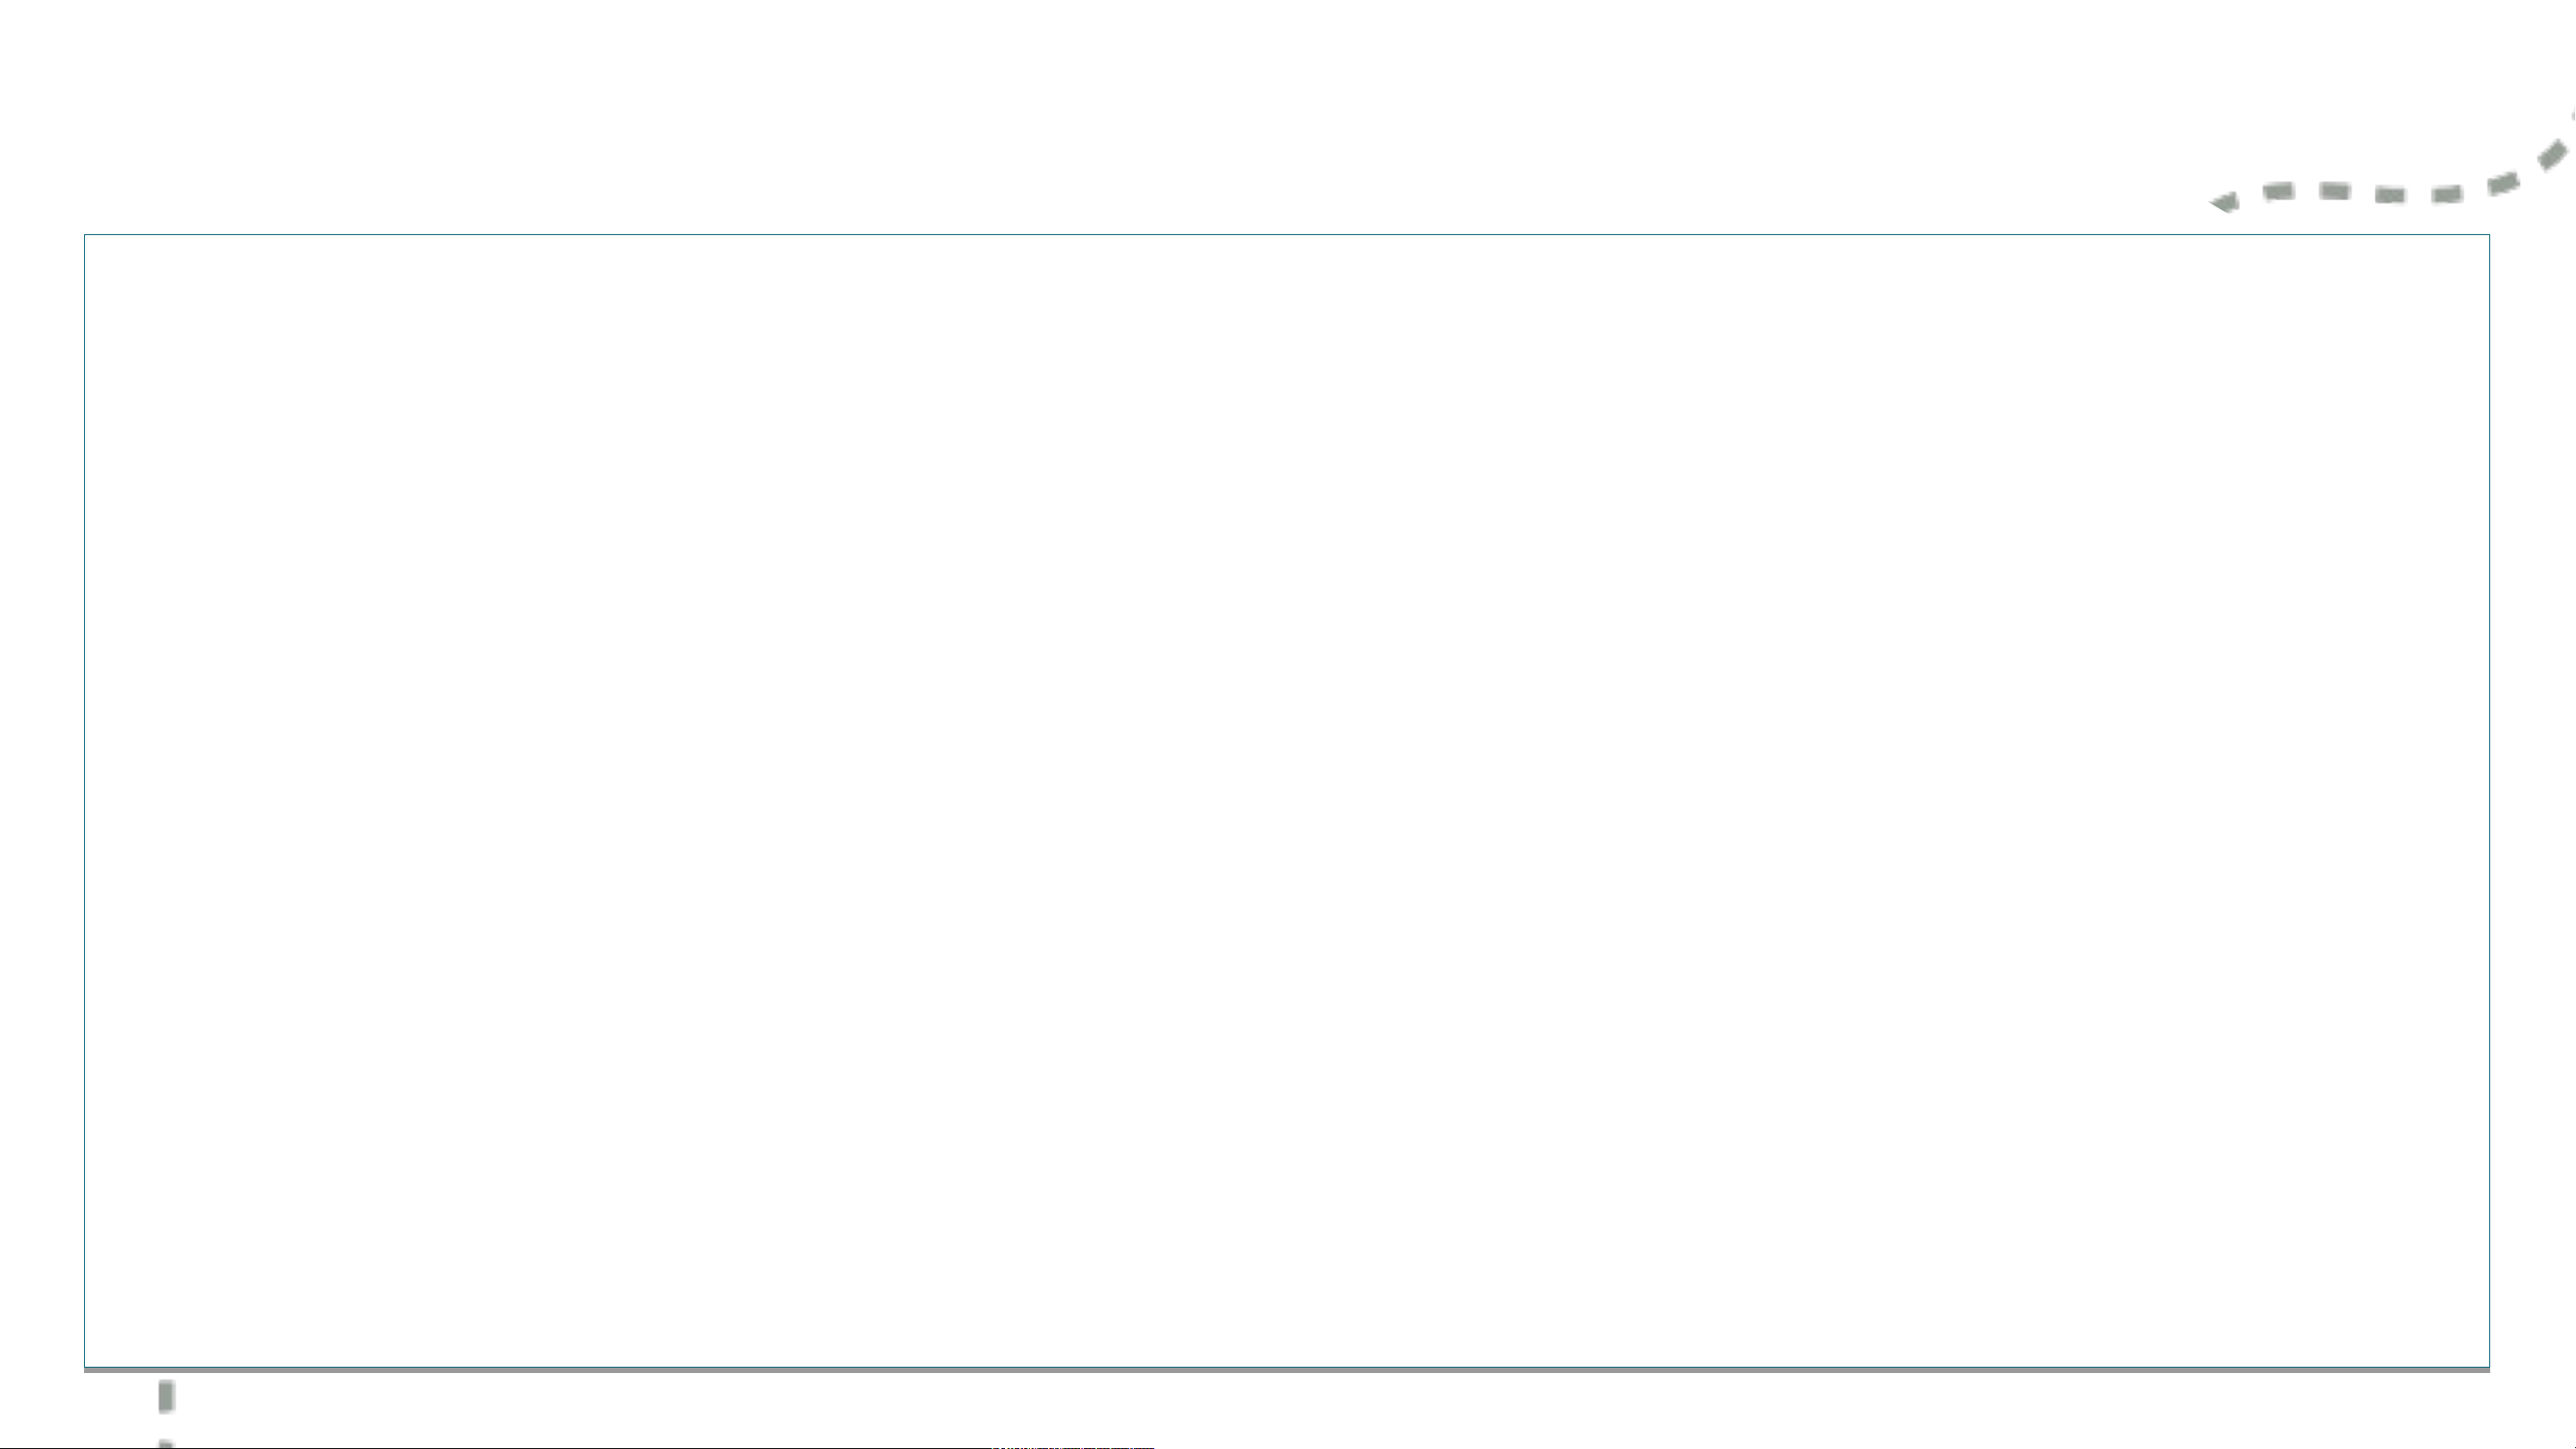Click the arrowhead of the dashed gray arrow
This screenshot has width=2576, height=1449.
click(x=2224, y=203)
